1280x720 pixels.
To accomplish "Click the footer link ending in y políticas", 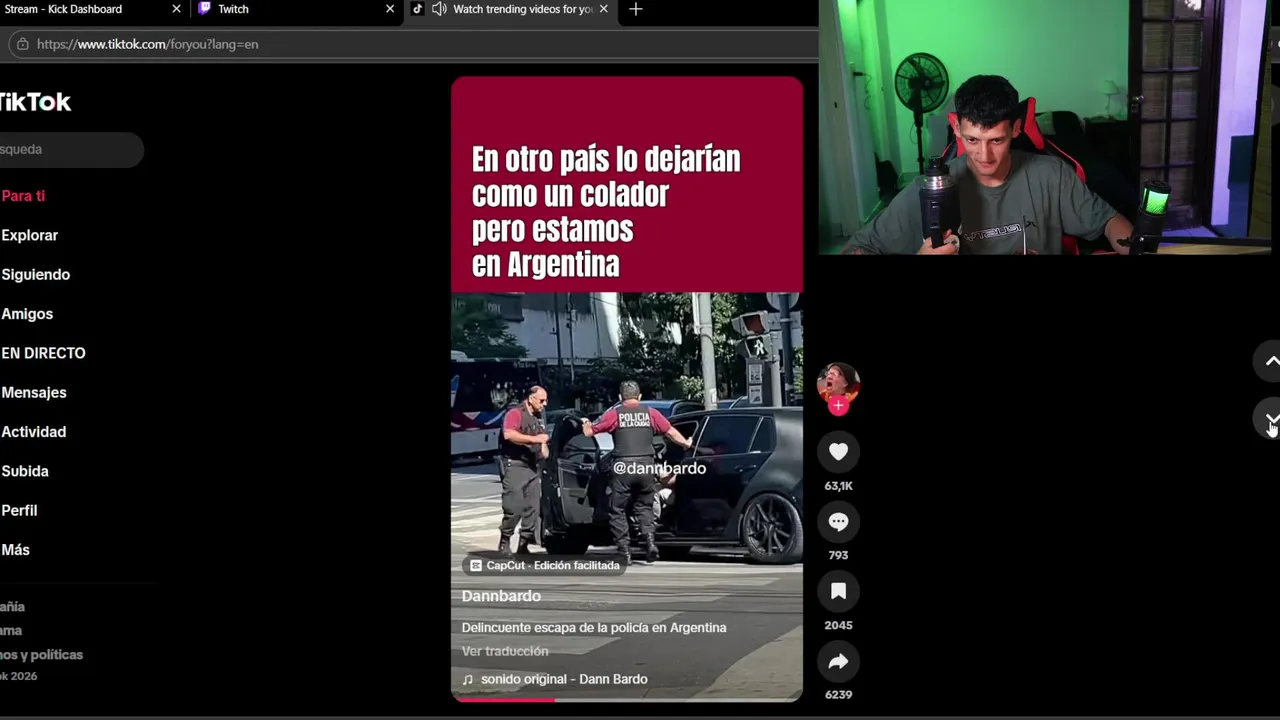I will point(41,655).
